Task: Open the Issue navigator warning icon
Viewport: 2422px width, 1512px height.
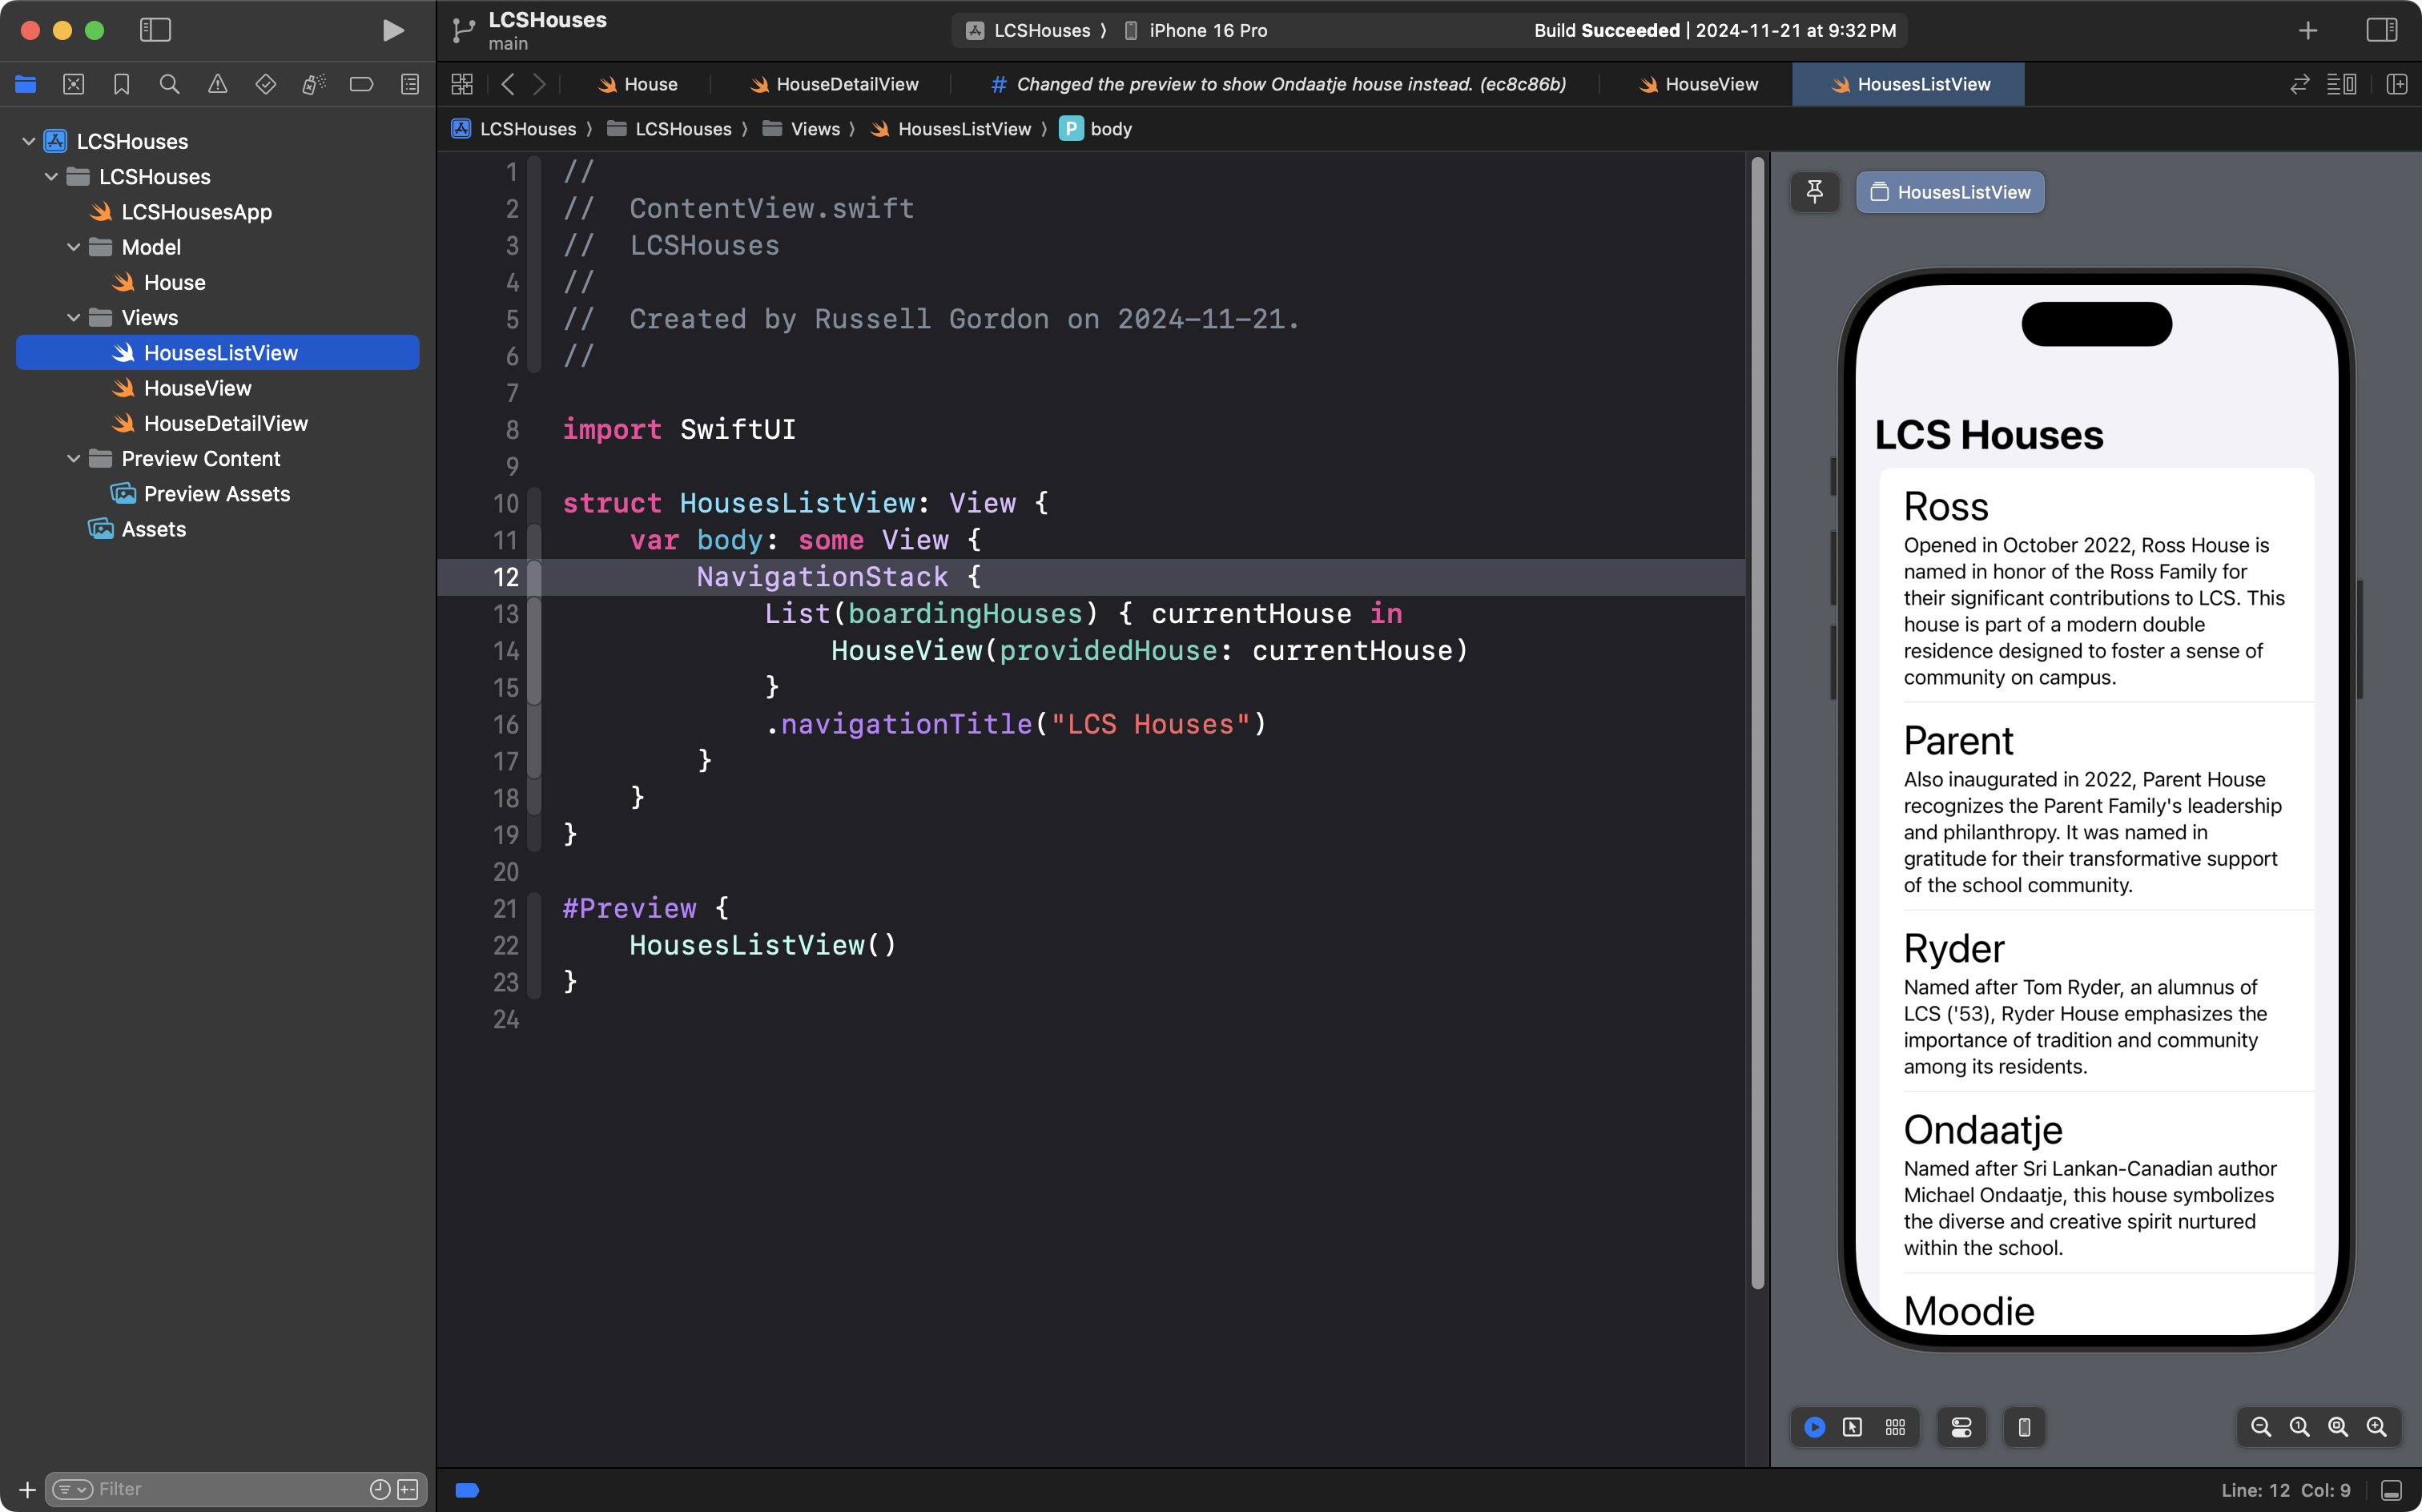Action: point(217,84)
